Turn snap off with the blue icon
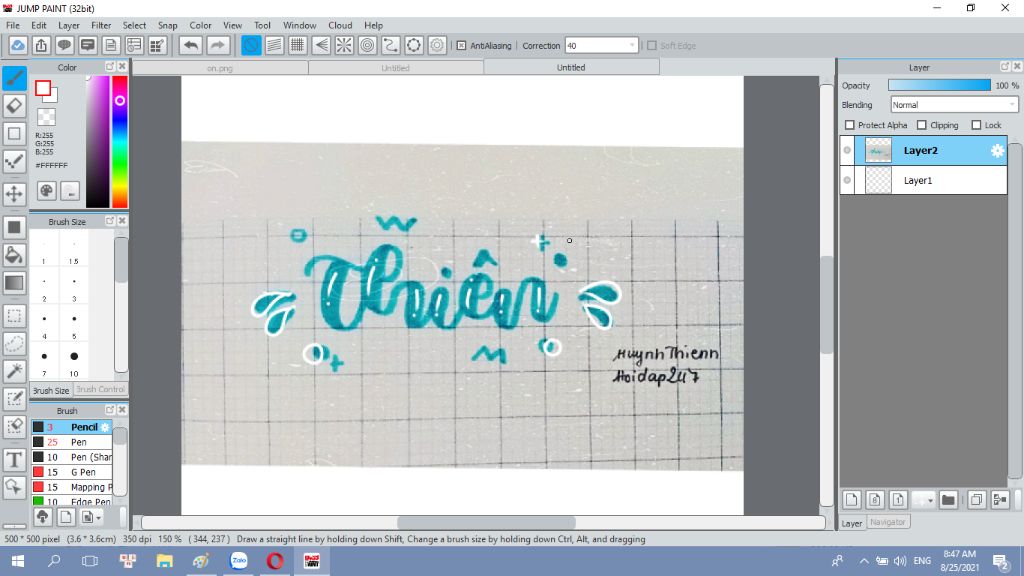This screenshot has height=576, width=1024. tap(251, 45)
